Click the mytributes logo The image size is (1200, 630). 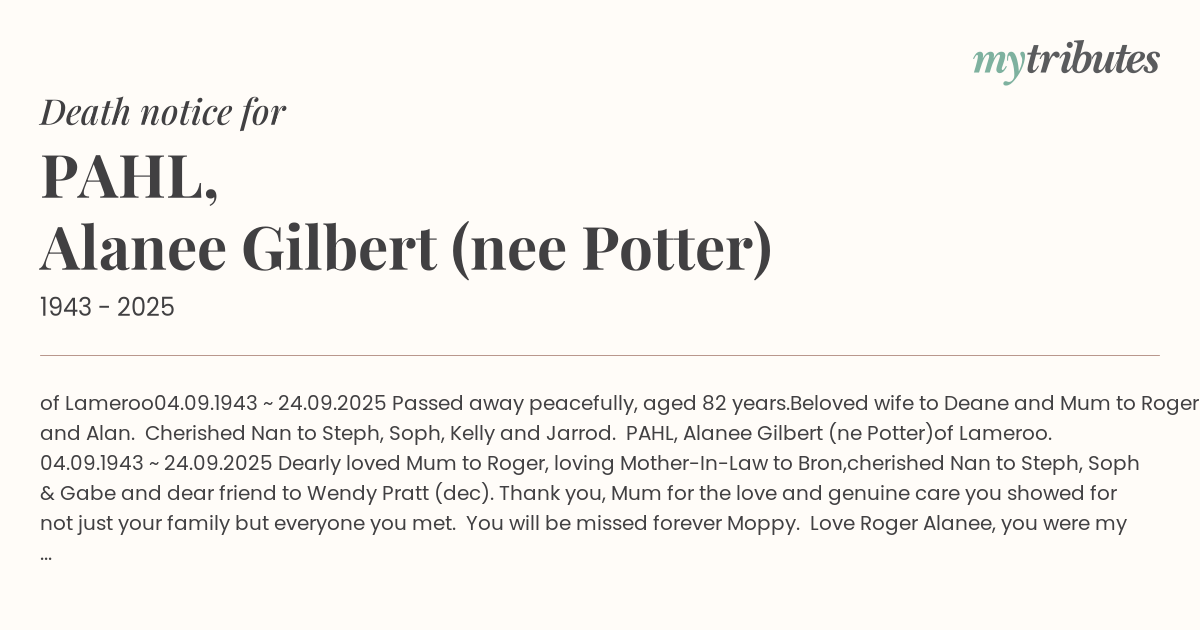click(1066, 61)
